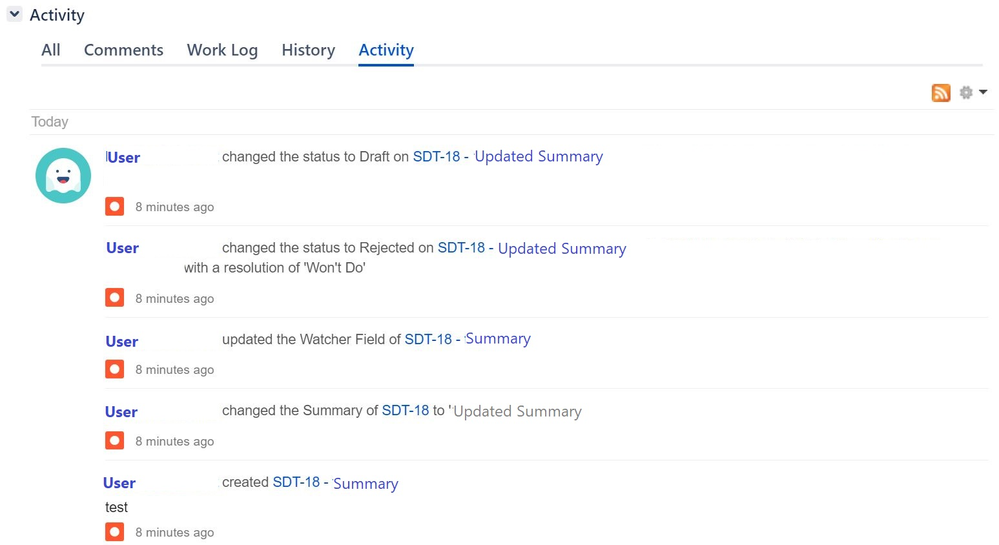Screen dimensions: 999x545
Task: Open Summary link in Watcher Field entry
Action: coord(498,338)
